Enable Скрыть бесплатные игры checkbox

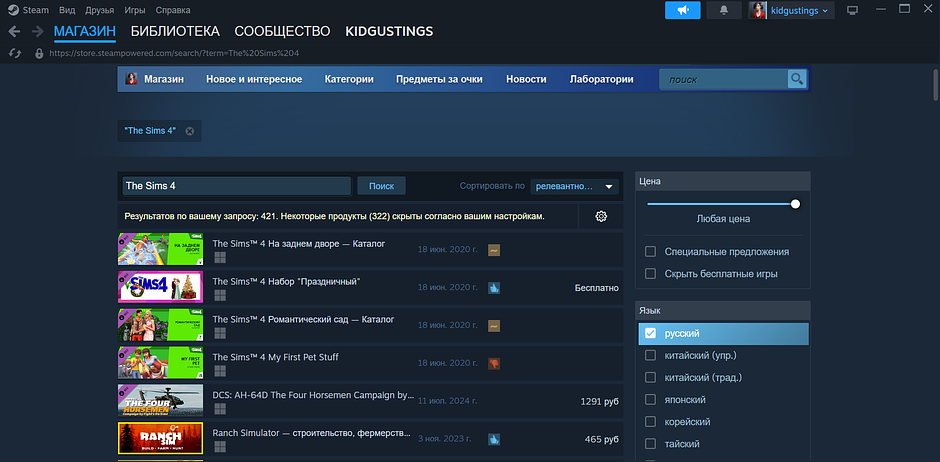650,274
